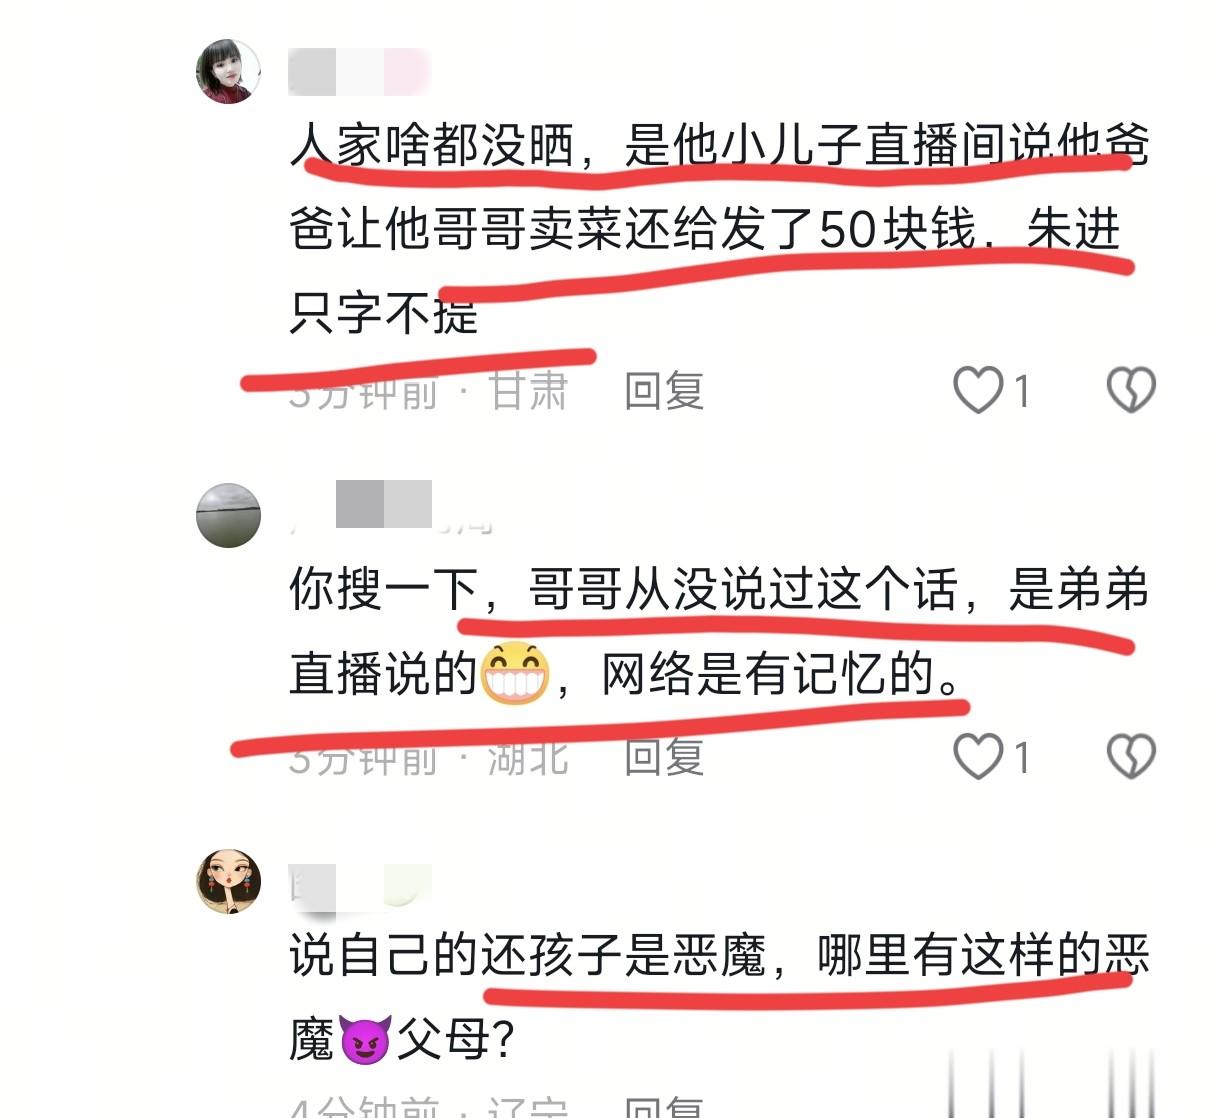Tap broken-heart dislike on the Gansu comment
Screen dimensions: 1219x1118
click(x=1131, y=389)
